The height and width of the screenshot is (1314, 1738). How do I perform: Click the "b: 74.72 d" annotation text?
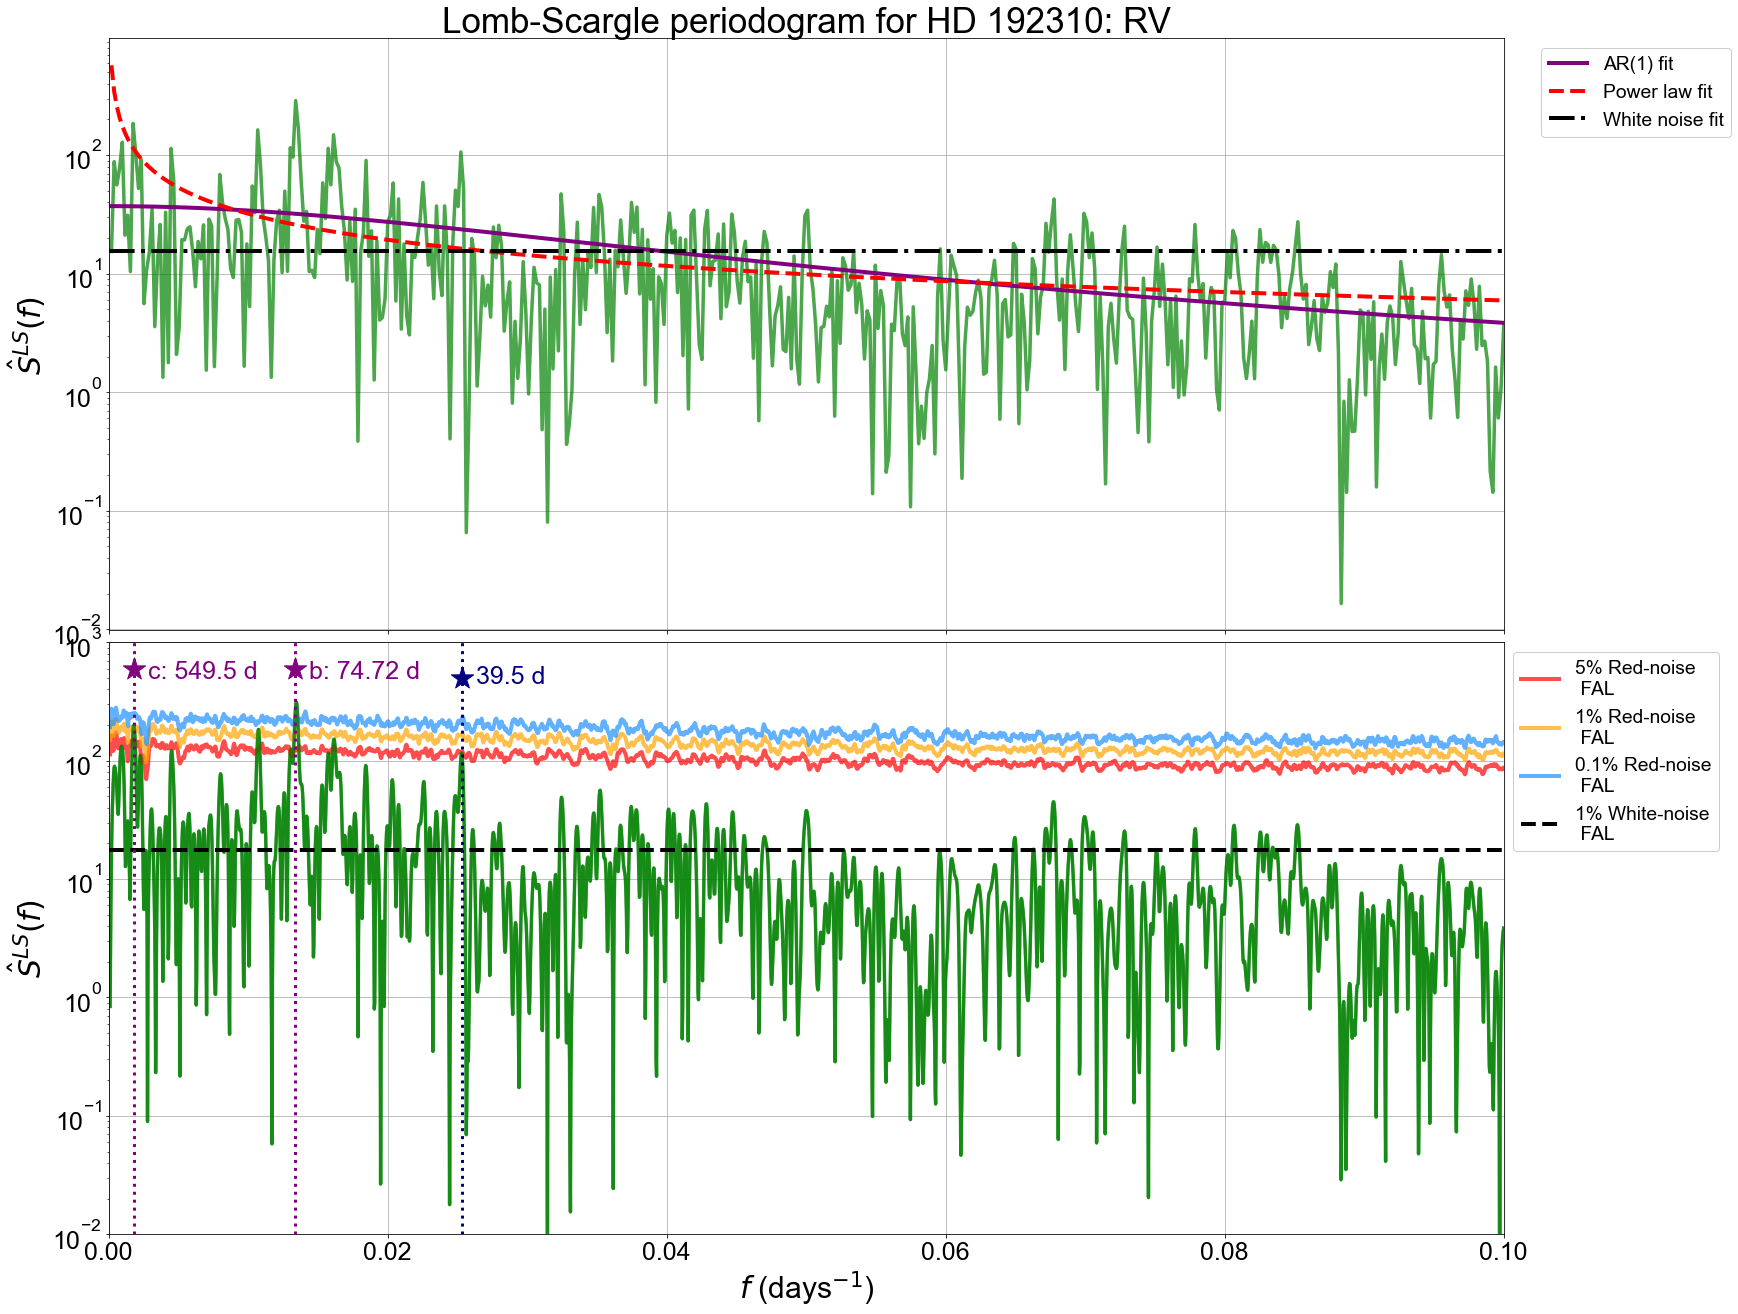click(364, 671)
